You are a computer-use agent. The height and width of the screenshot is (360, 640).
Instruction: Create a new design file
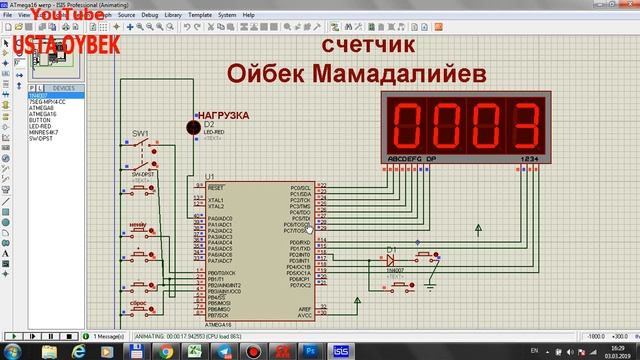click(x=8, y=27)
